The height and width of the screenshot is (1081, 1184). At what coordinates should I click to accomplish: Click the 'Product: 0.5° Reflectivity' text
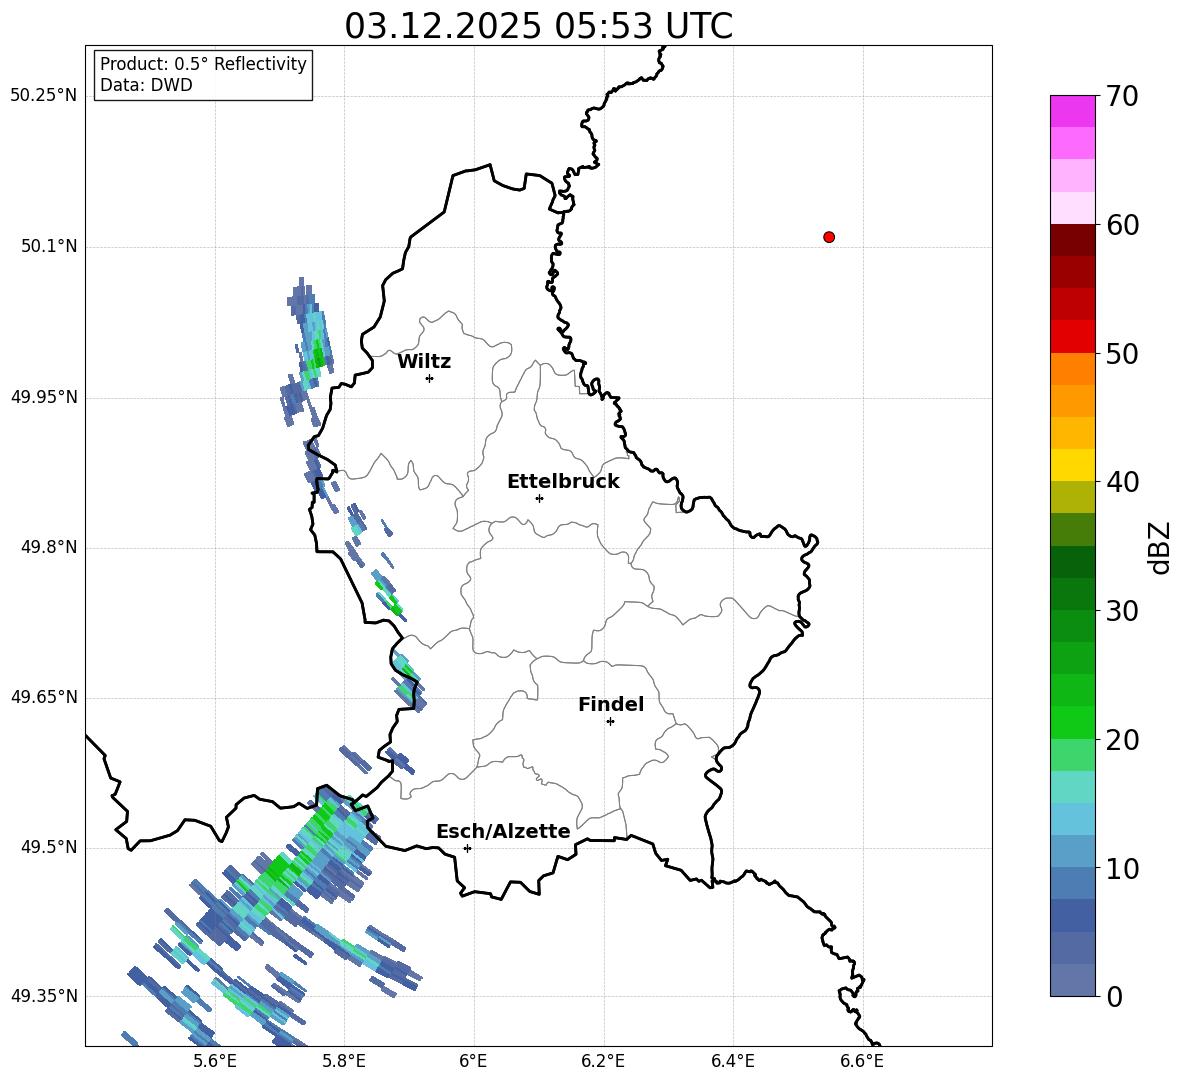(203, 64)
